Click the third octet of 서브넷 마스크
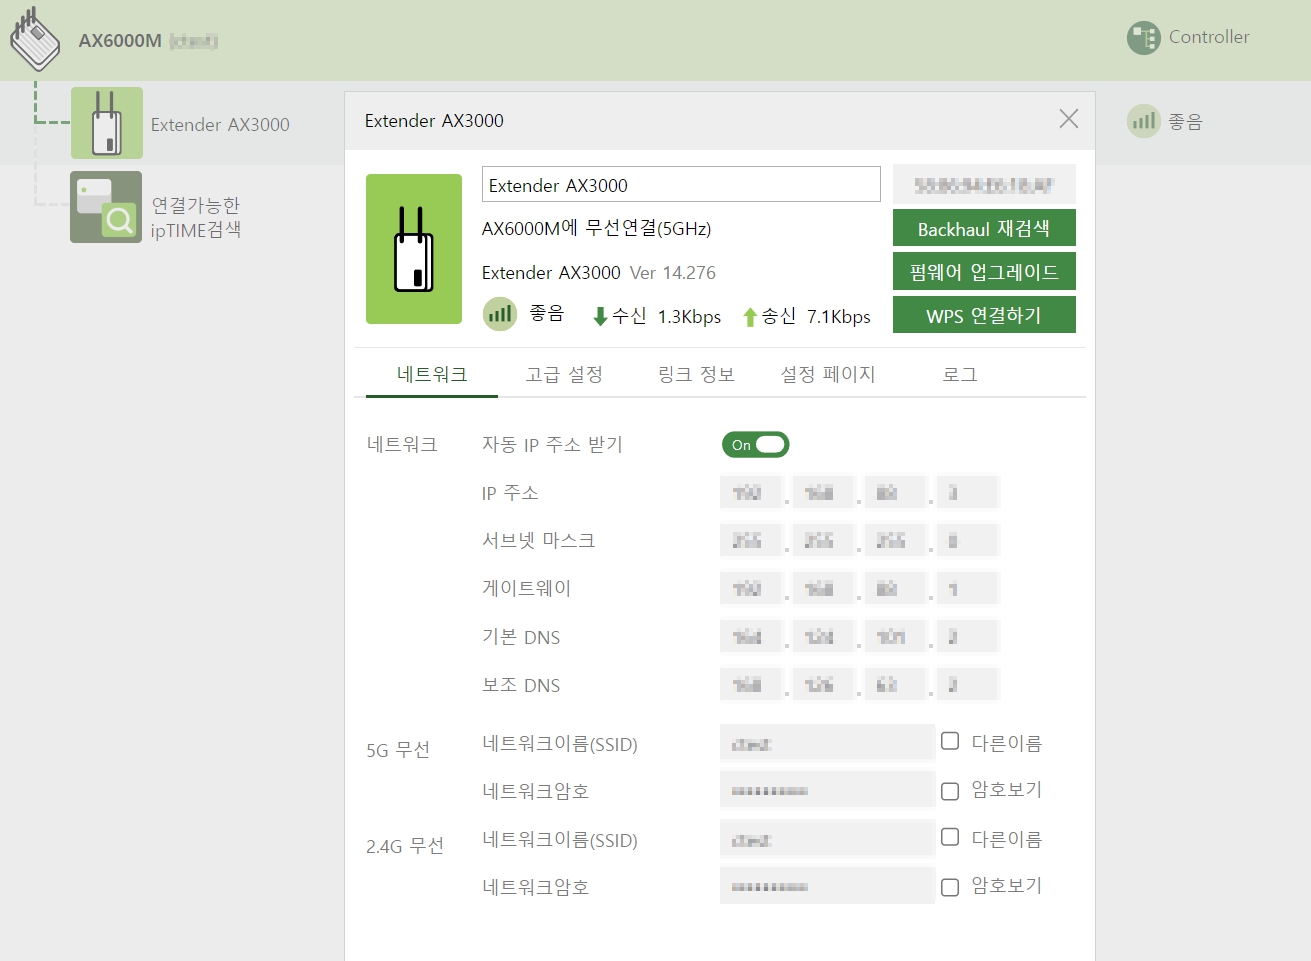 point(895,540)
